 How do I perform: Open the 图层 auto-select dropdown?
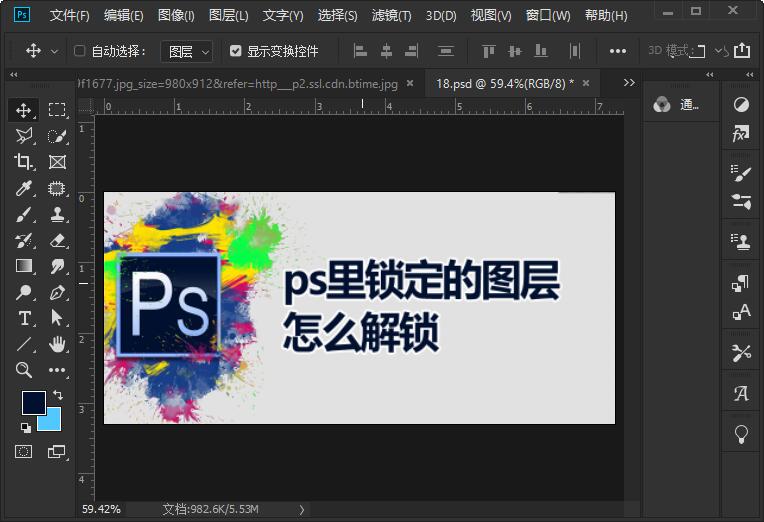coord(187,51)
